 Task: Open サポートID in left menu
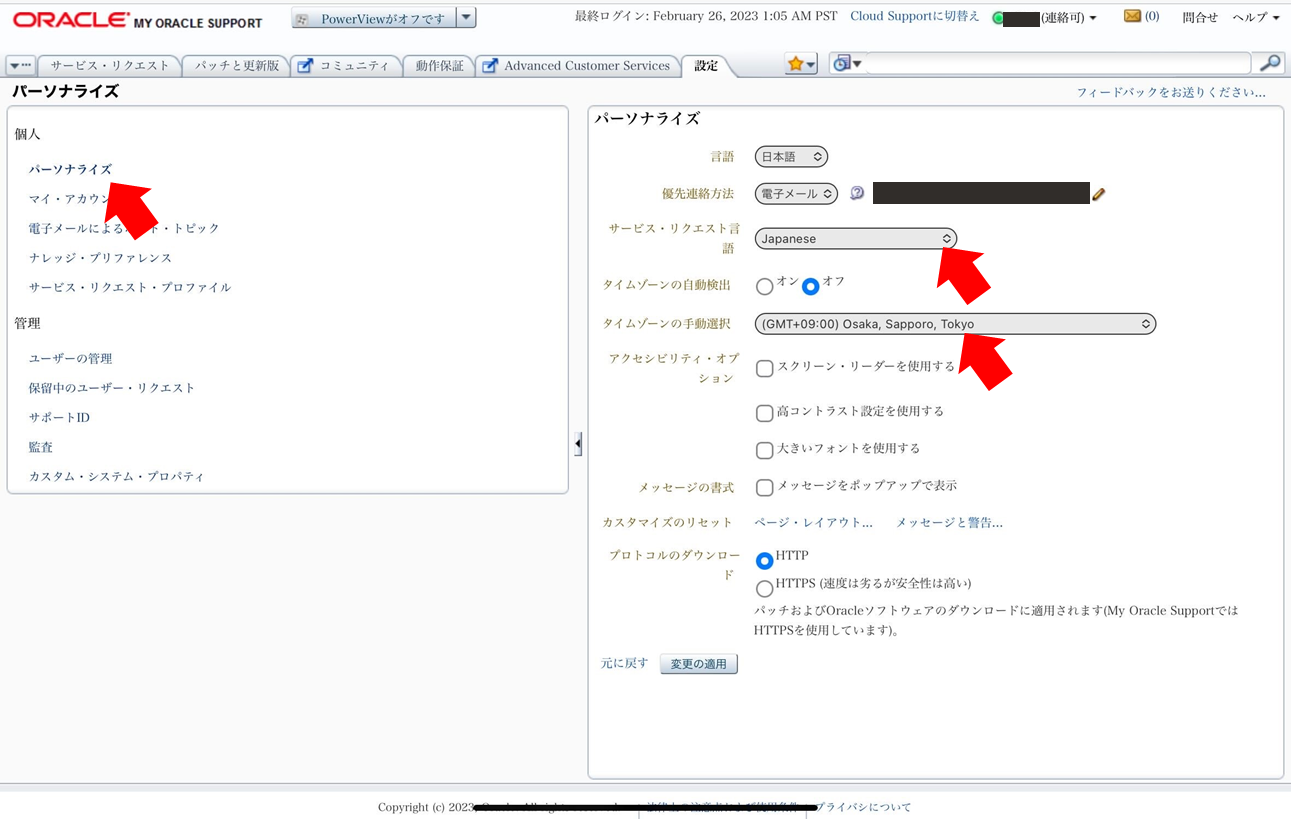59,418
